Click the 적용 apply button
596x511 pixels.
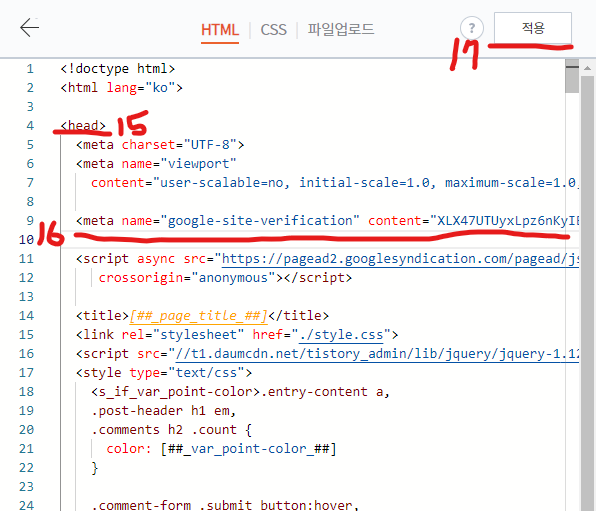tap(533, 28)
